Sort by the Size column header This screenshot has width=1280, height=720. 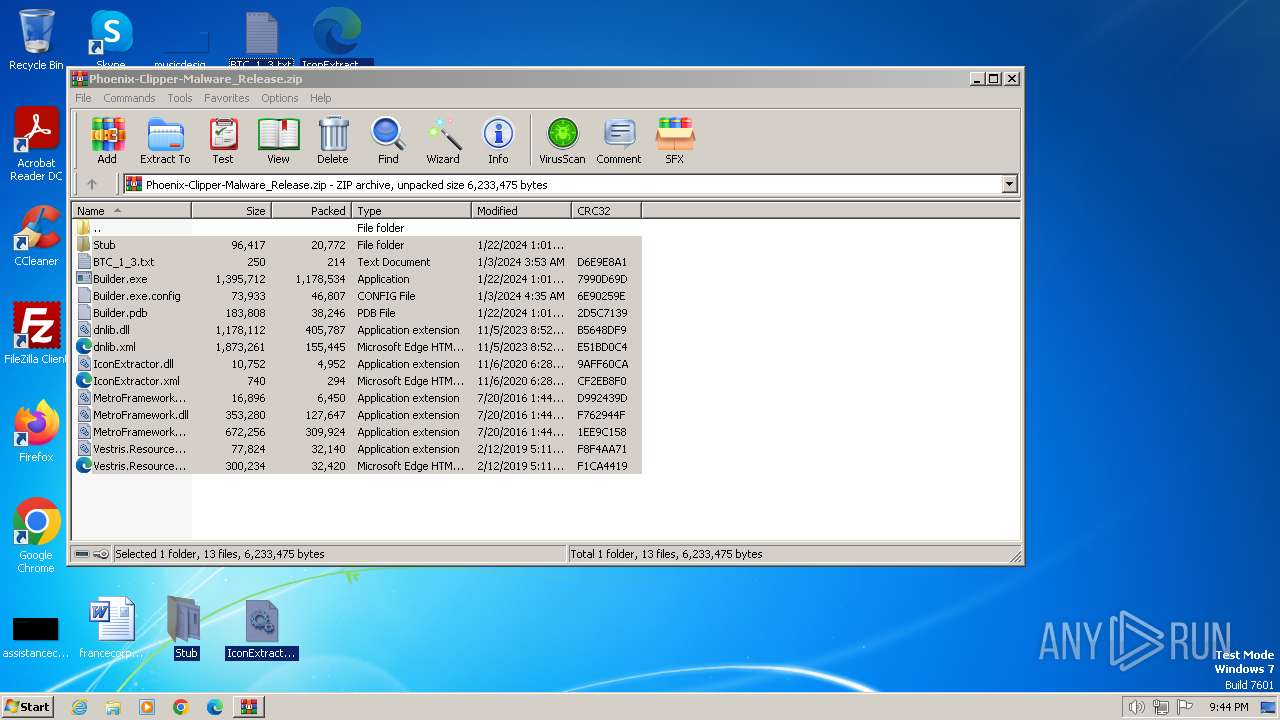pos(231,211)
